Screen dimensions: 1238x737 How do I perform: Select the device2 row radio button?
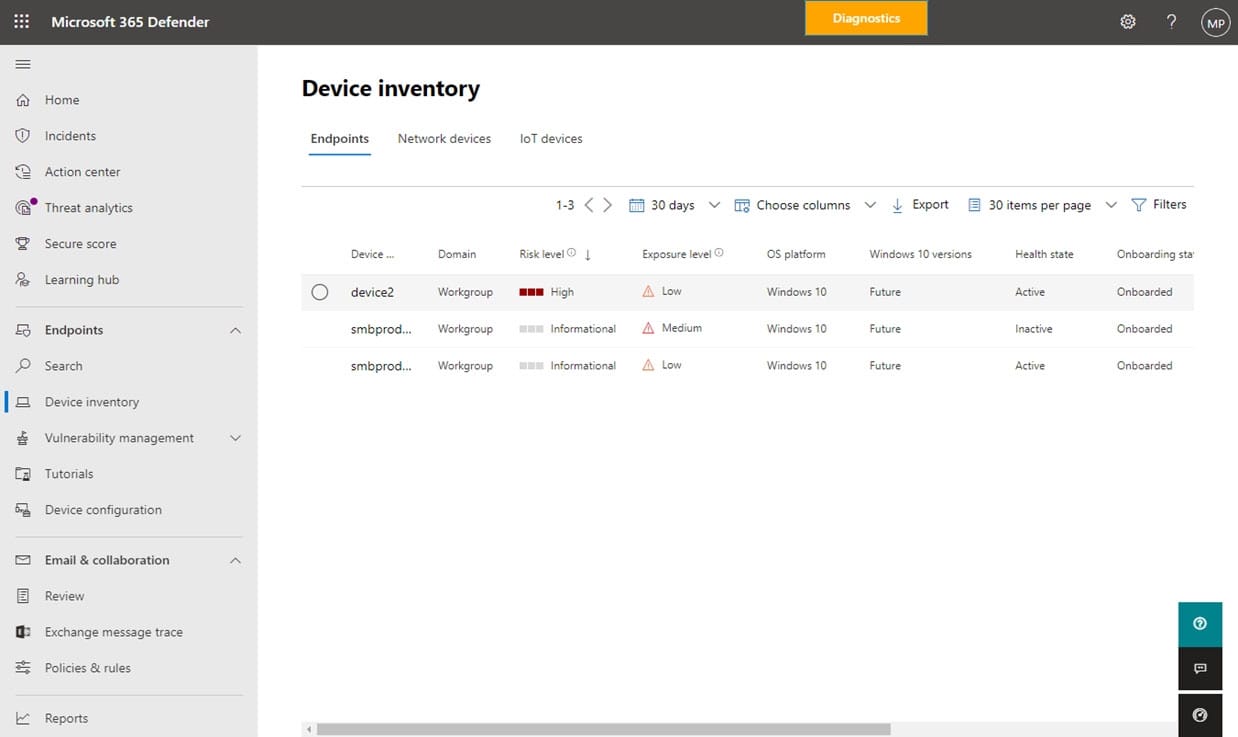tap(320, 292)
